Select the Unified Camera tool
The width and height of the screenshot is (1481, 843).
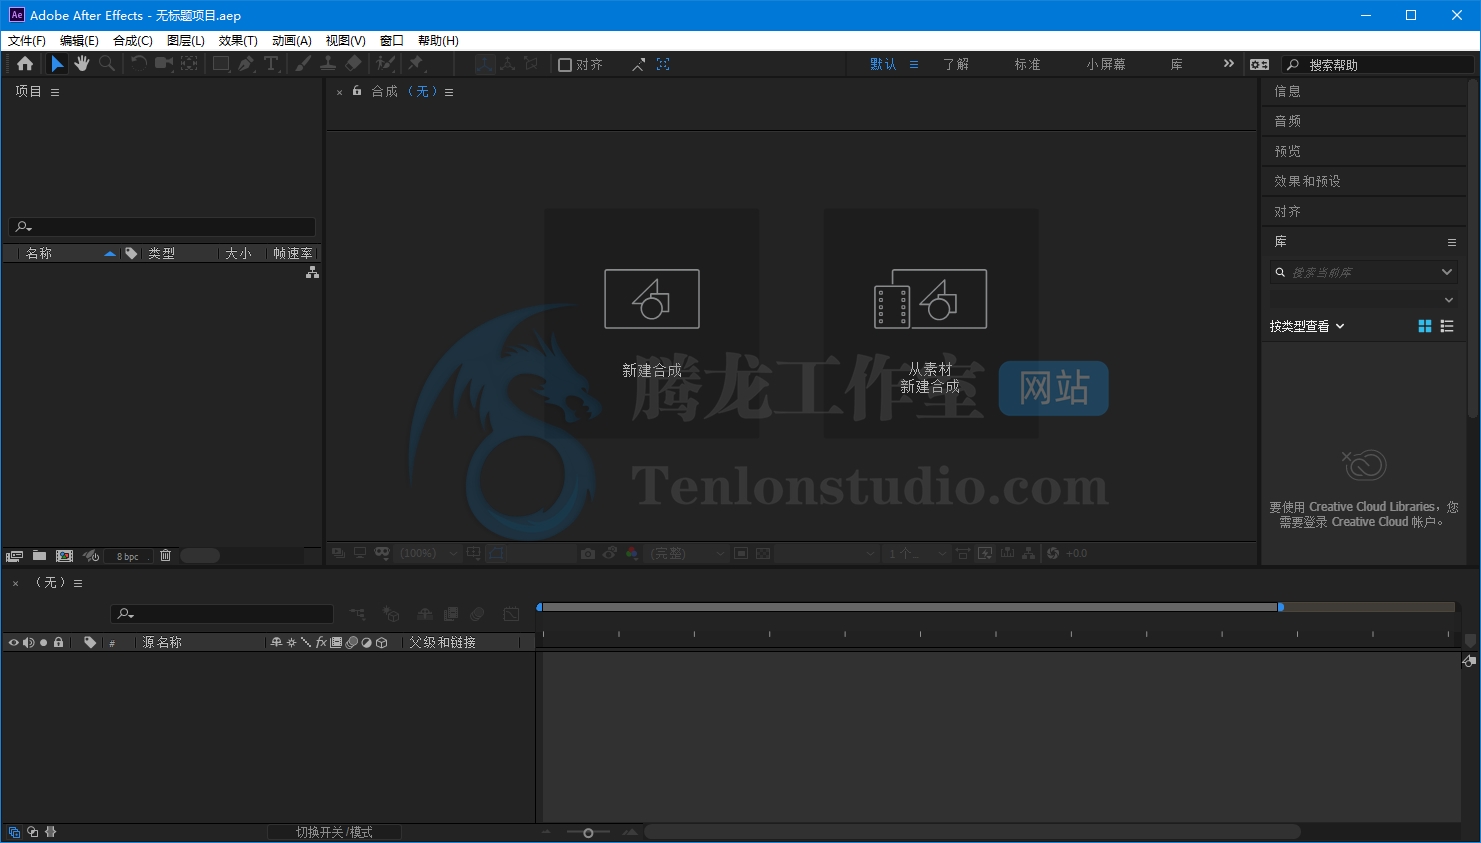point(164,64)
